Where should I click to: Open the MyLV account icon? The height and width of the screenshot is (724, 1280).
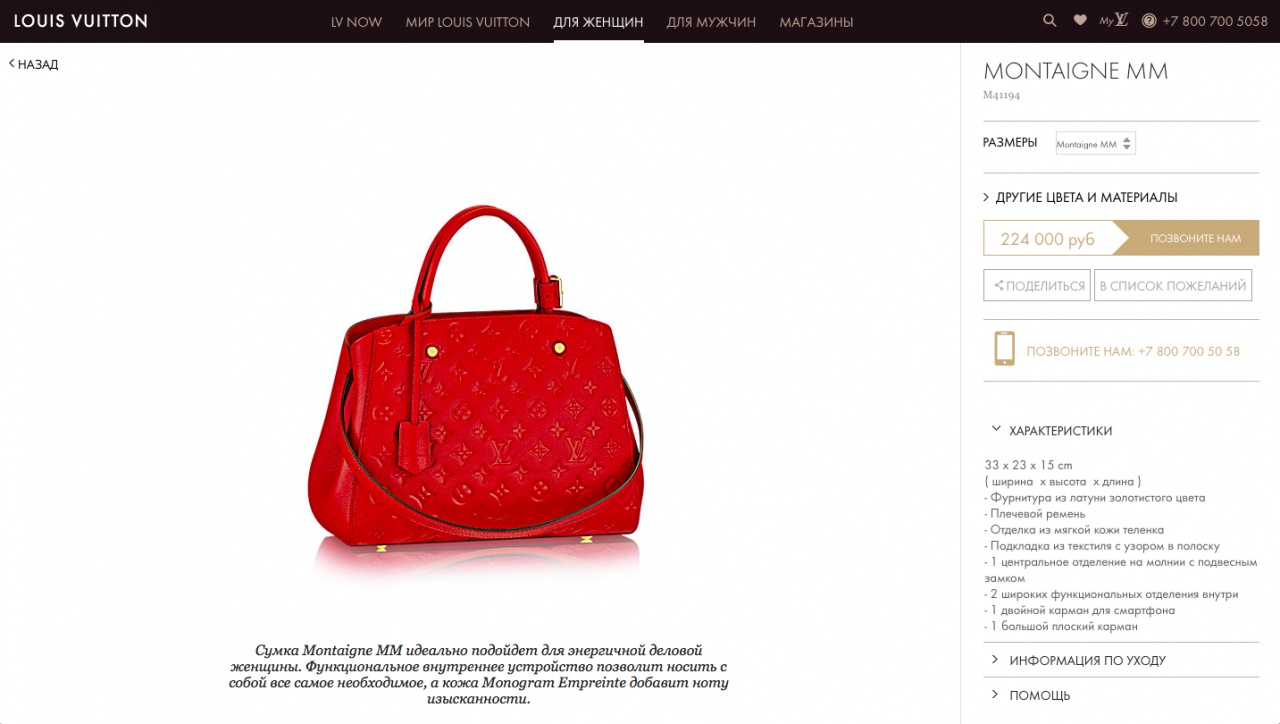(1114, 20)
